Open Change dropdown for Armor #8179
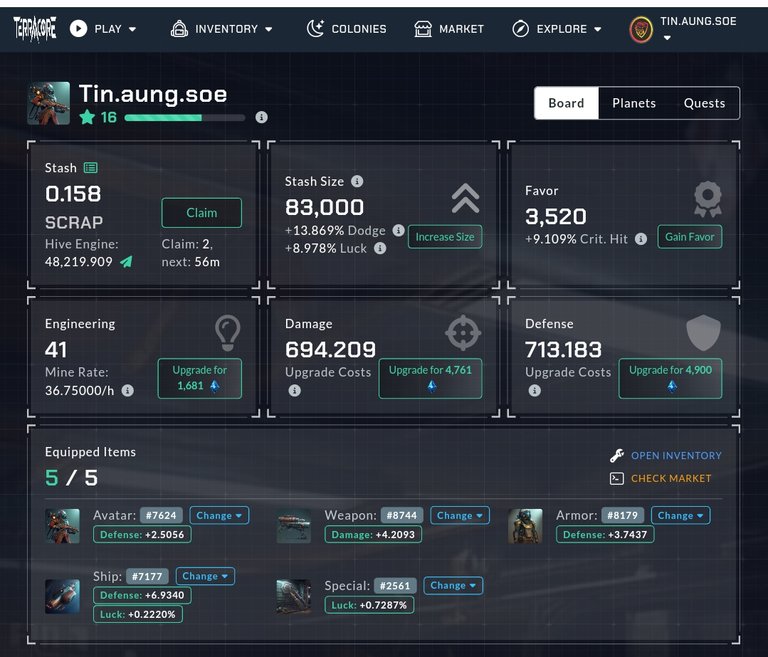The image size is (768, 657). [x=680, y=515]
